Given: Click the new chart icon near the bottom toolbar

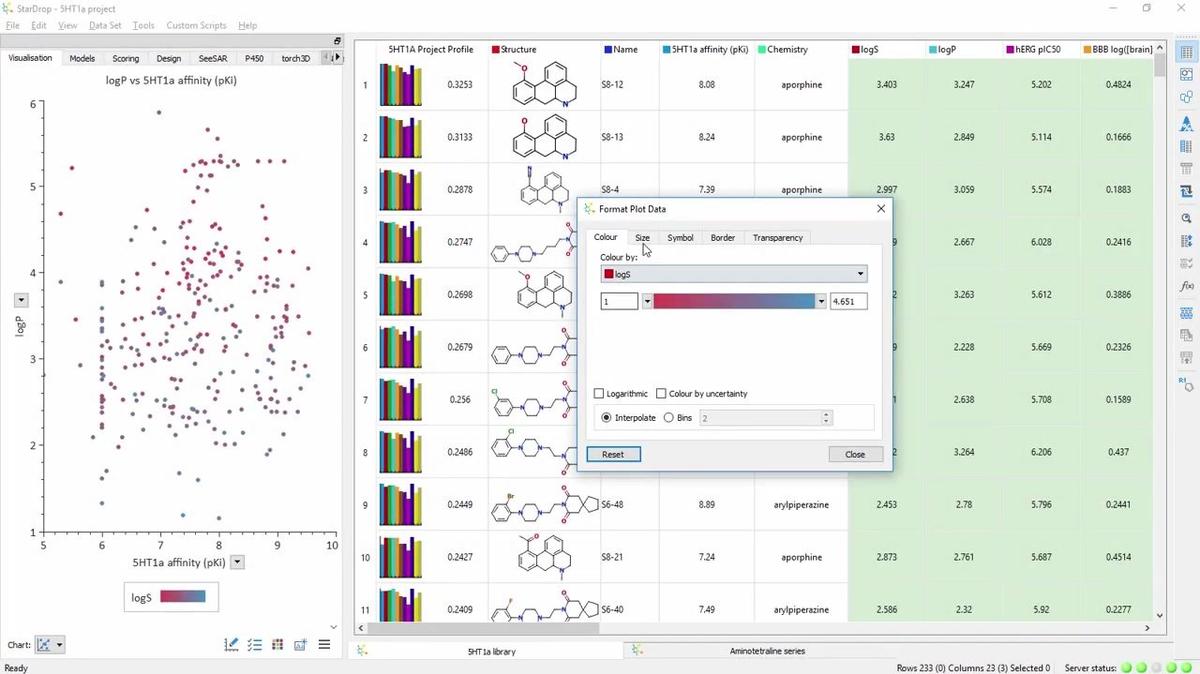Looking at the screenshot, I should pos(300,645).
